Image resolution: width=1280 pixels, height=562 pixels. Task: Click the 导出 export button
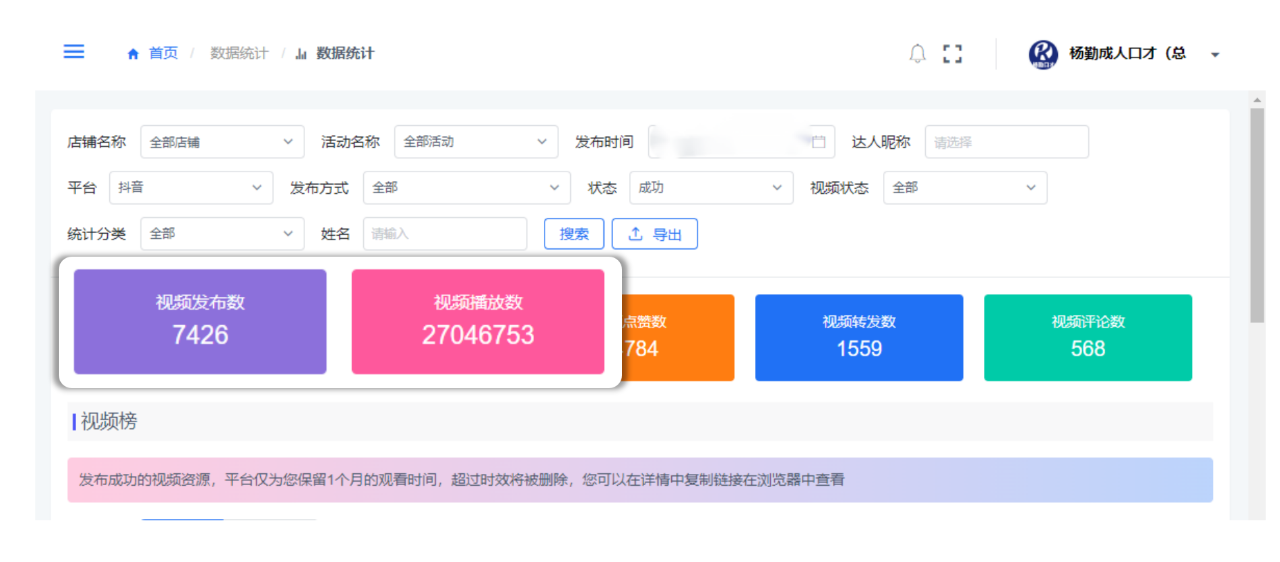point(655,234)
